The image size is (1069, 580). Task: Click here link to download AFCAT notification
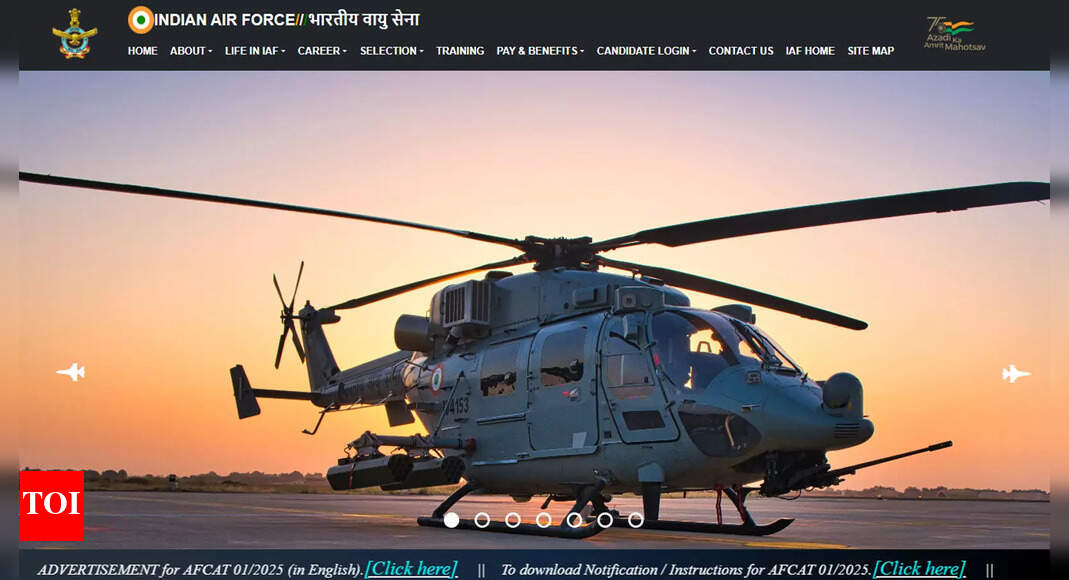pos(919,569)
